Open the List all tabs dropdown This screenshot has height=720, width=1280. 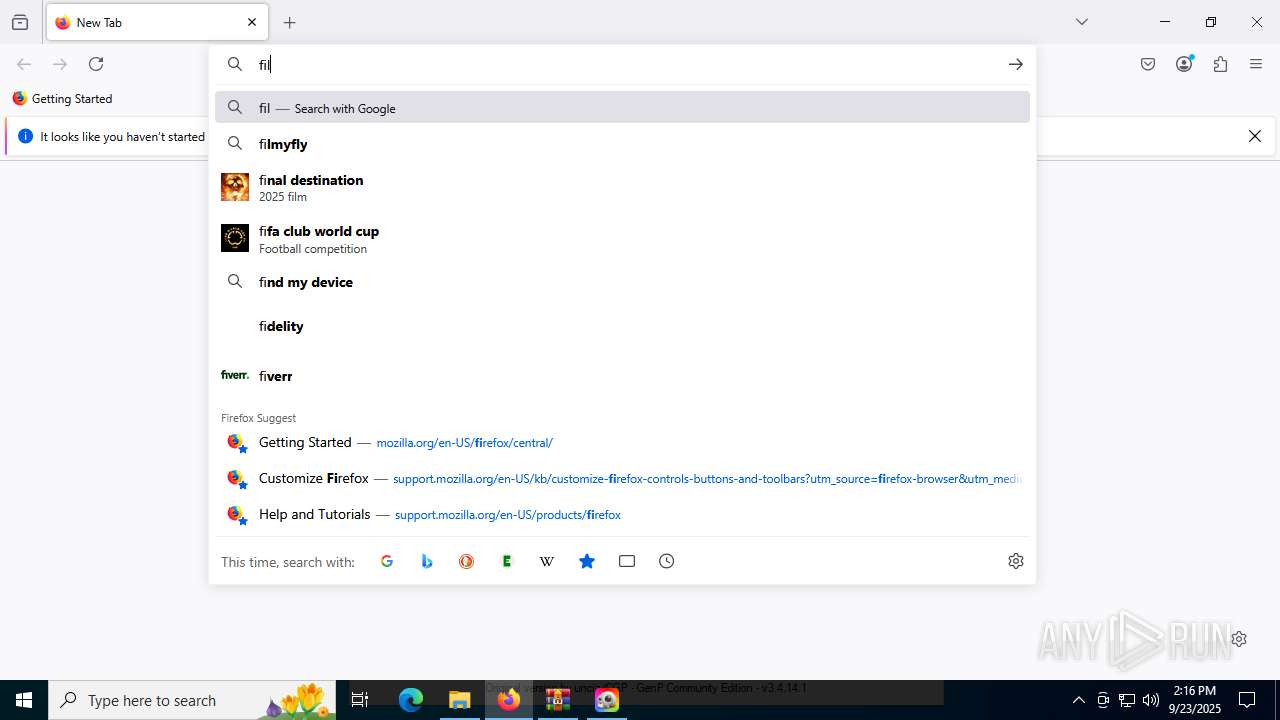coord(1082,22)
